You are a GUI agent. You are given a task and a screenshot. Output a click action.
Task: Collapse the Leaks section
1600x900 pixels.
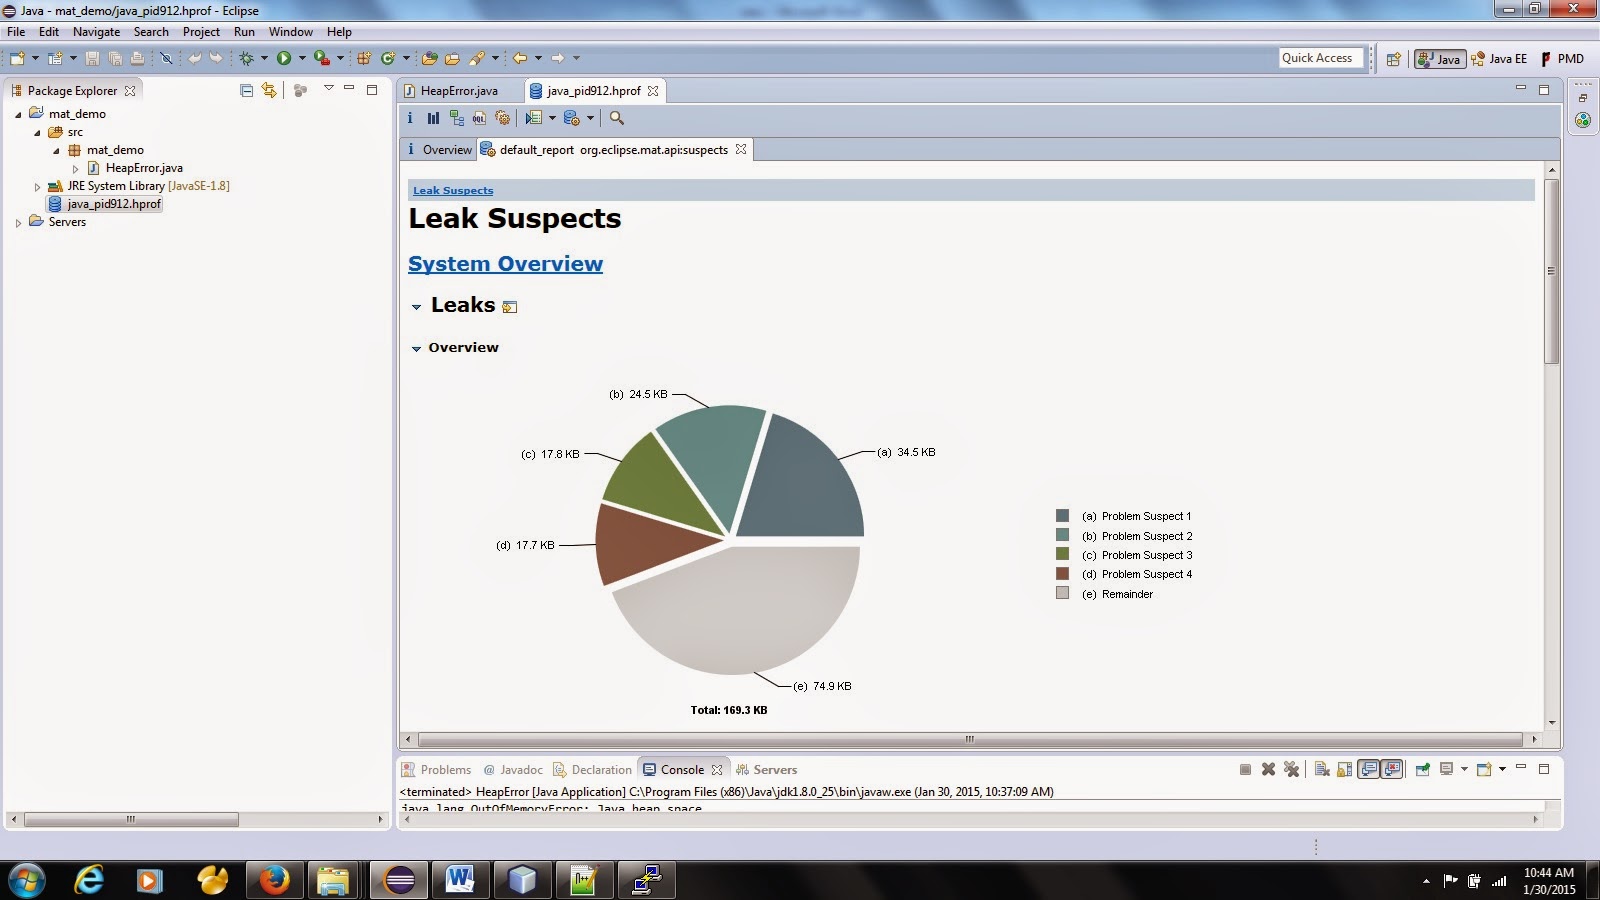416,306
